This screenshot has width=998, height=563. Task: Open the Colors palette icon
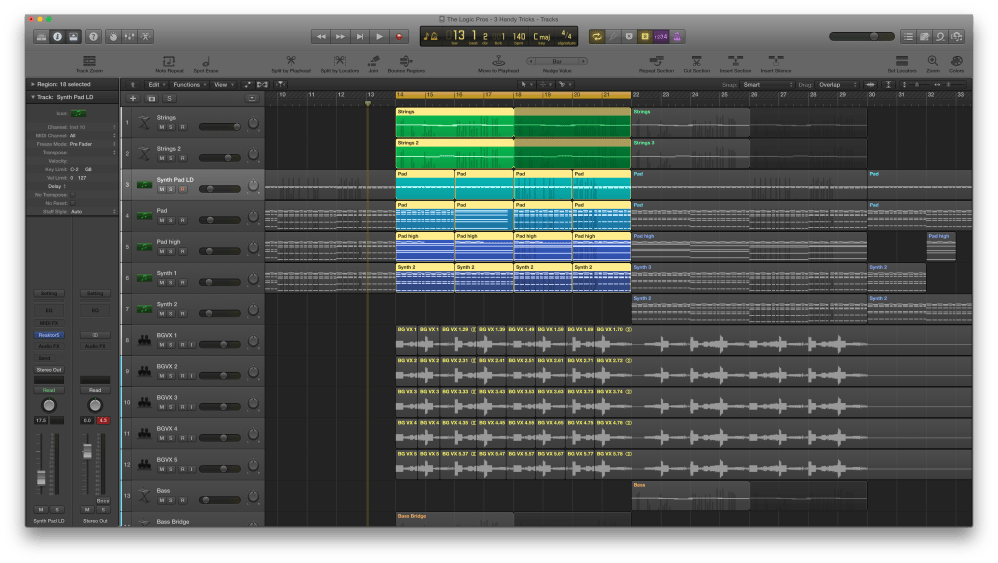[957, 61]
